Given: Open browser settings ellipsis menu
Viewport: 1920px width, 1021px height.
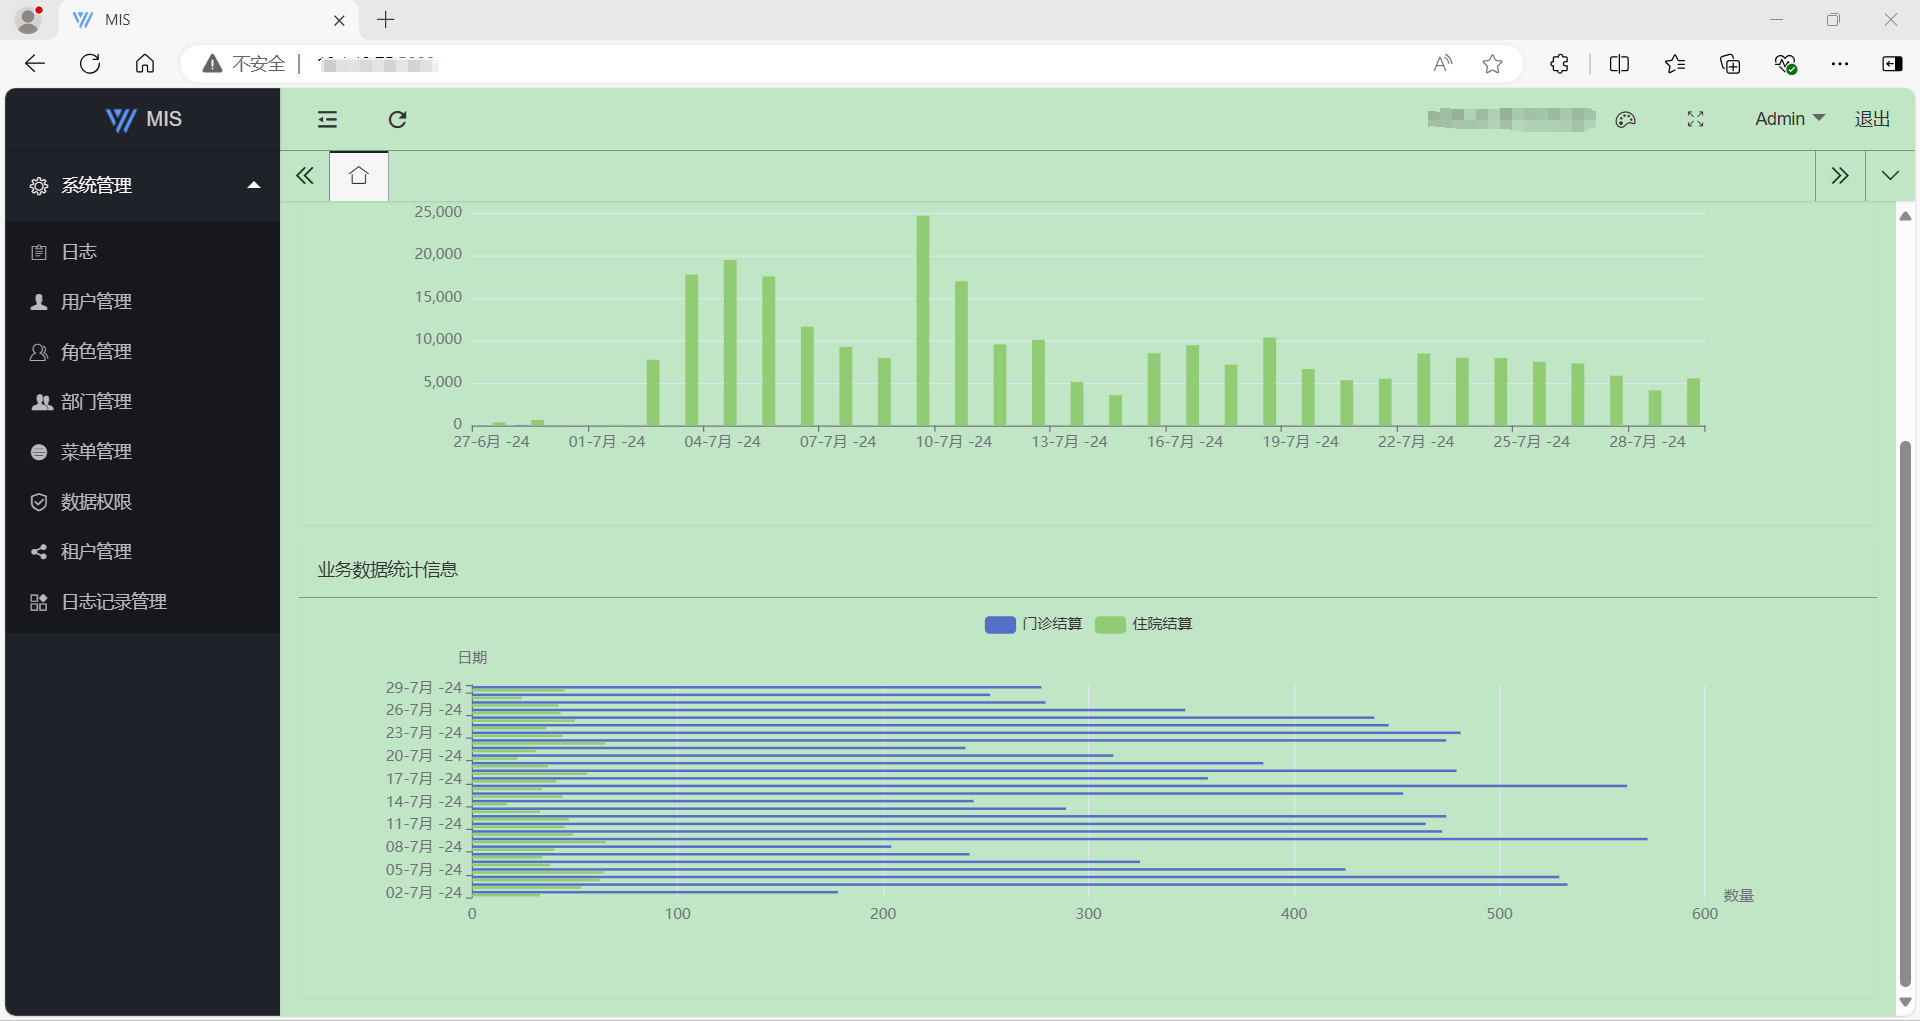Looking at the screenshot, I should [x=1840, y=64].
